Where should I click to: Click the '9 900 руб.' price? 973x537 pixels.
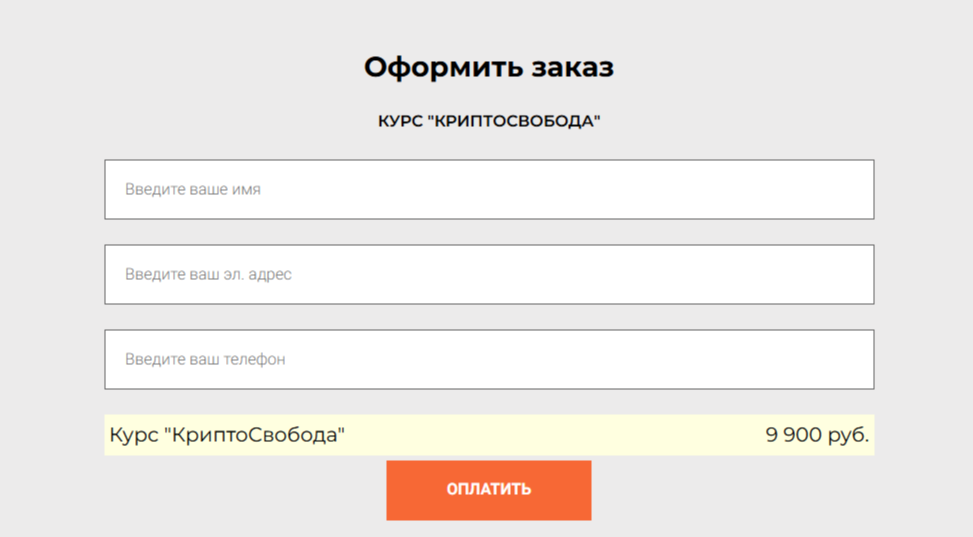tap(817, 435)
